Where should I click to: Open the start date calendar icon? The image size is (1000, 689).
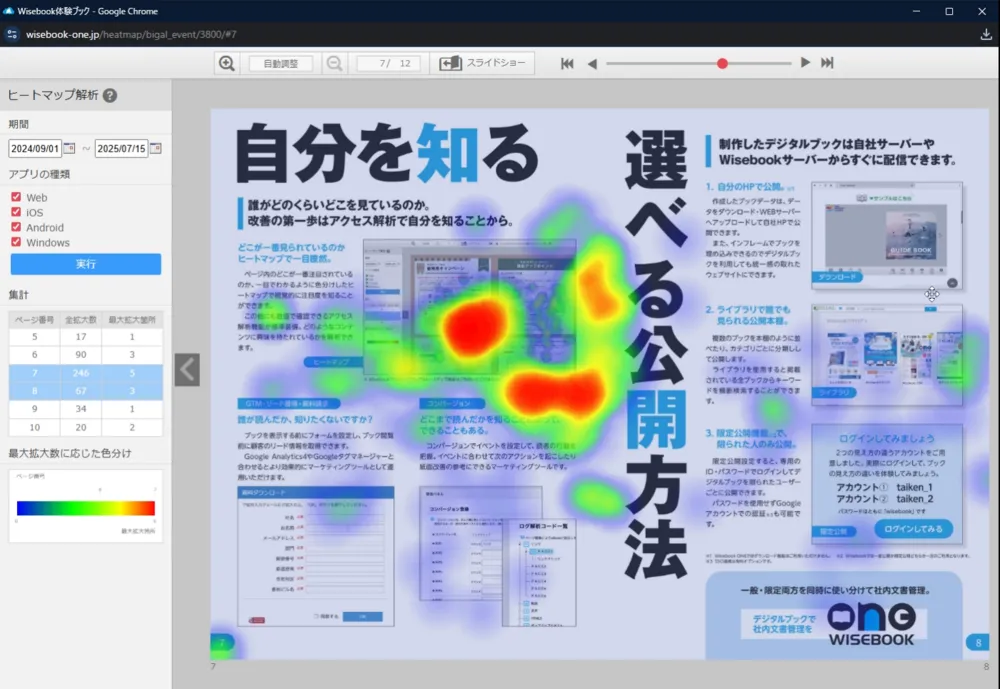[70, 148]
